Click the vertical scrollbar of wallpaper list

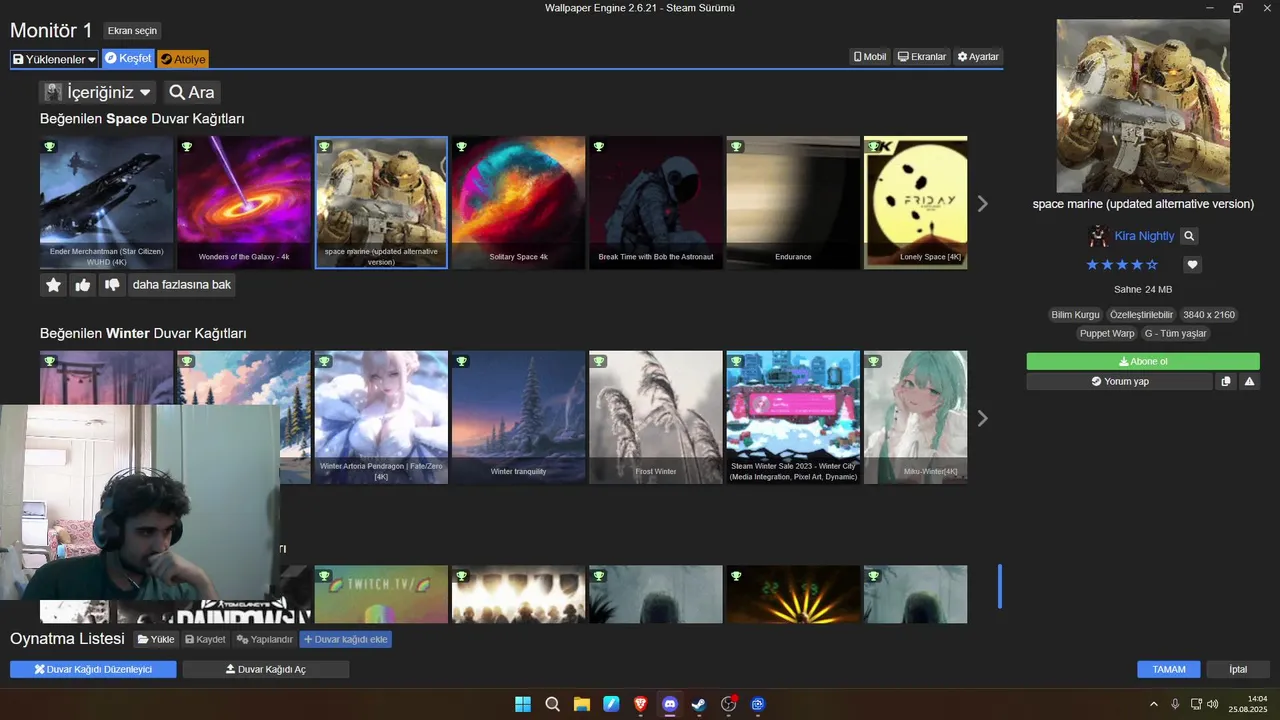pyautogui.click(x=999, y=586)
